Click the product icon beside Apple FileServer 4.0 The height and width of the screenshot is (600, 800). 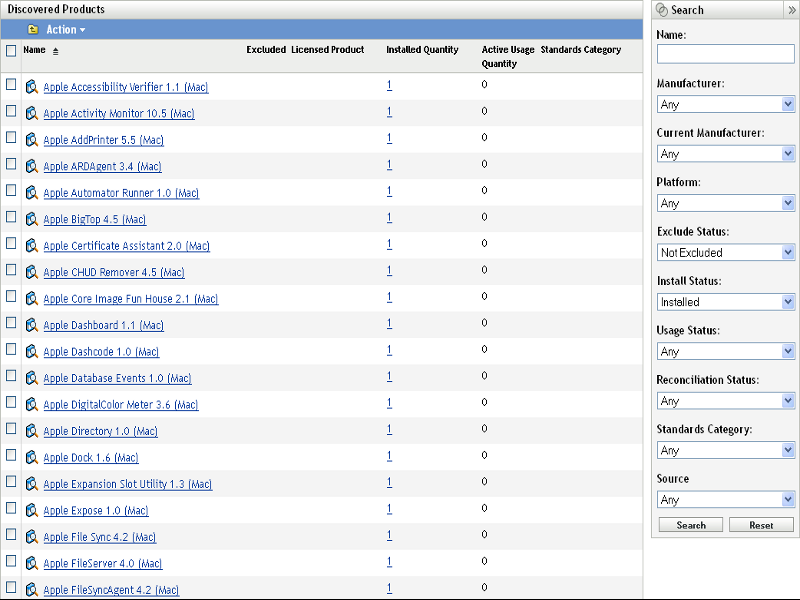point(32,563)
